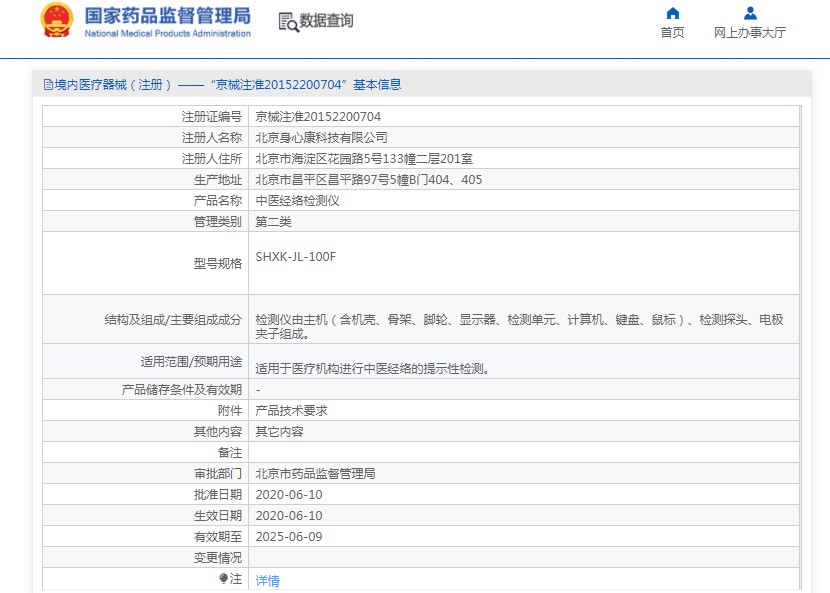
Task: Click the 有效期至 label cell
Action: click(146, 537)
